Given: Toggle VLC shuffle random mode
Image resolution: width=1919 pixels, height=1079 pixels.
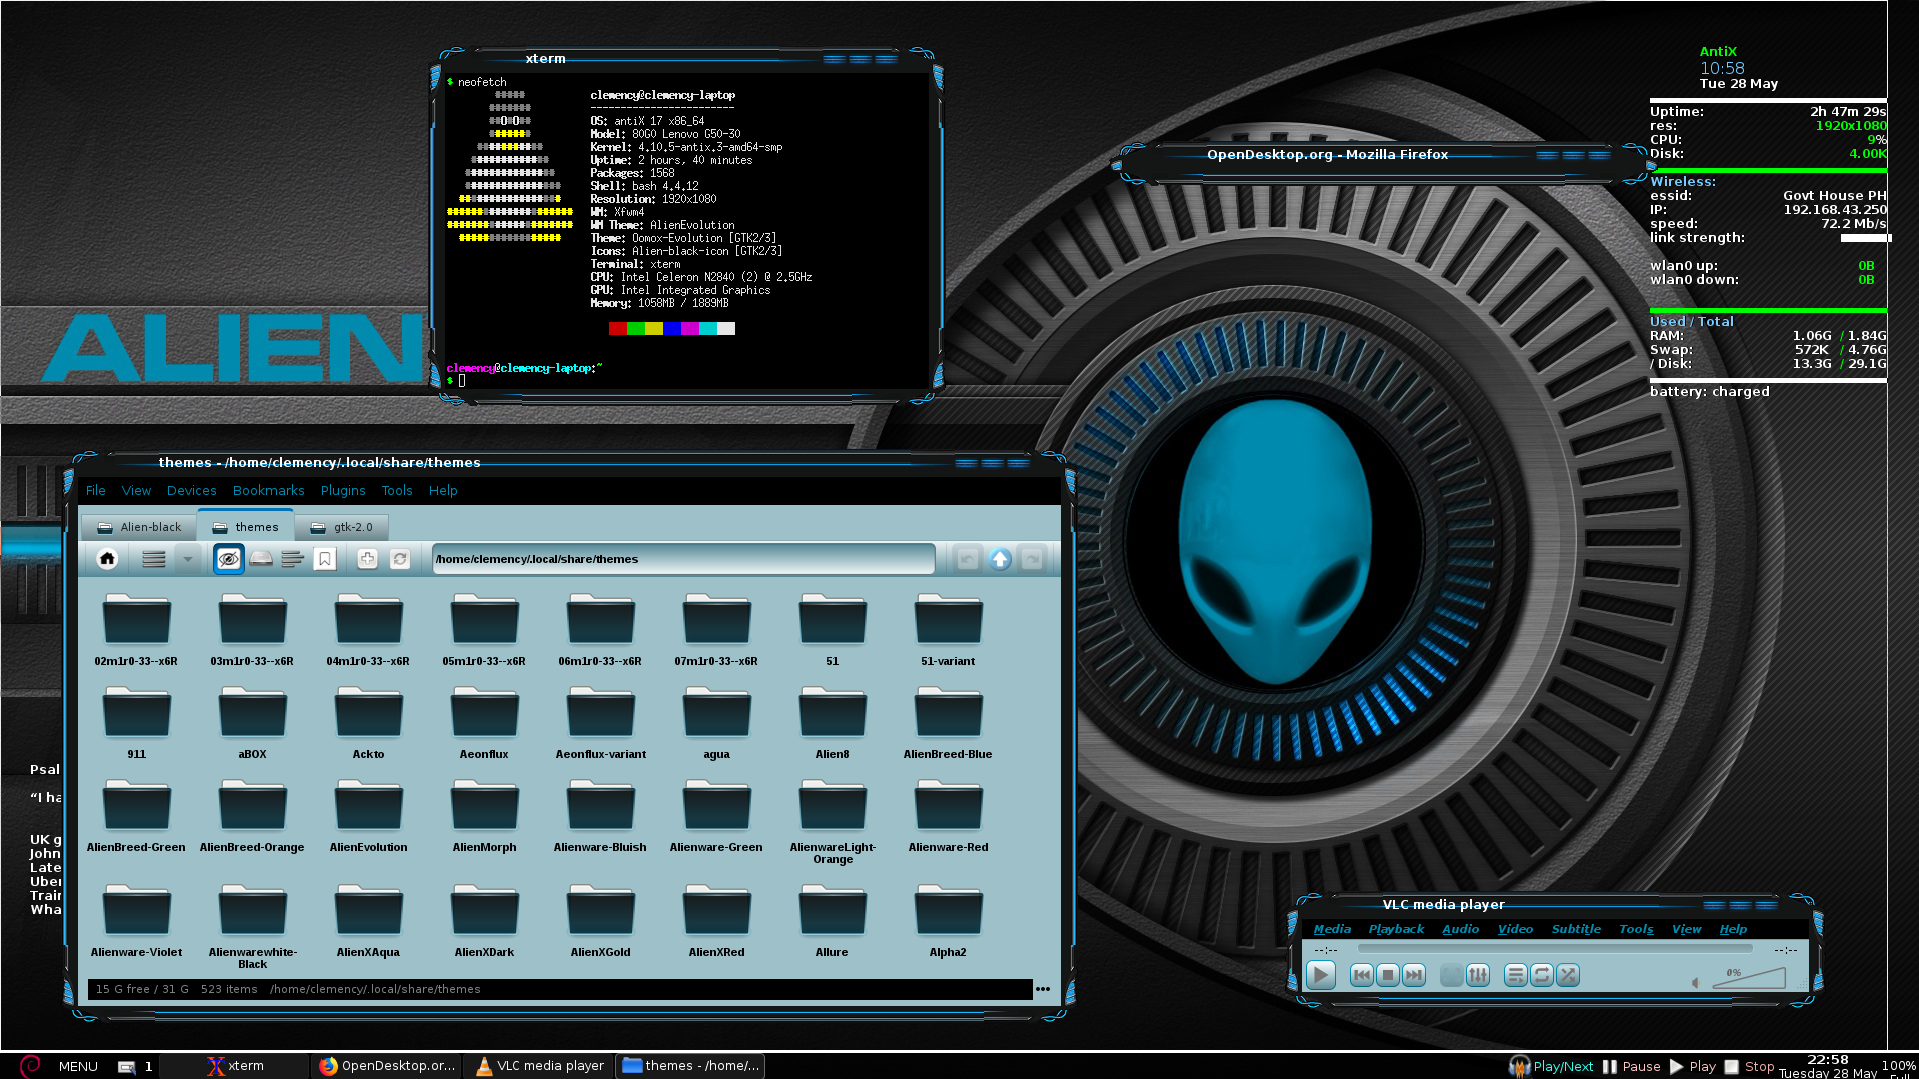Looking at the screenshot, I should click(1568, 975).
